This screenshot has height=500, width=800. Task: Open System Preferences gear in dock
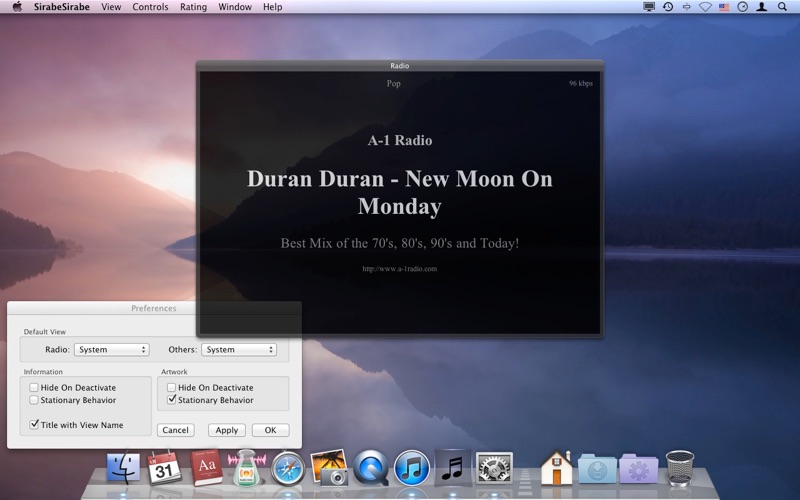pos(494,468)
